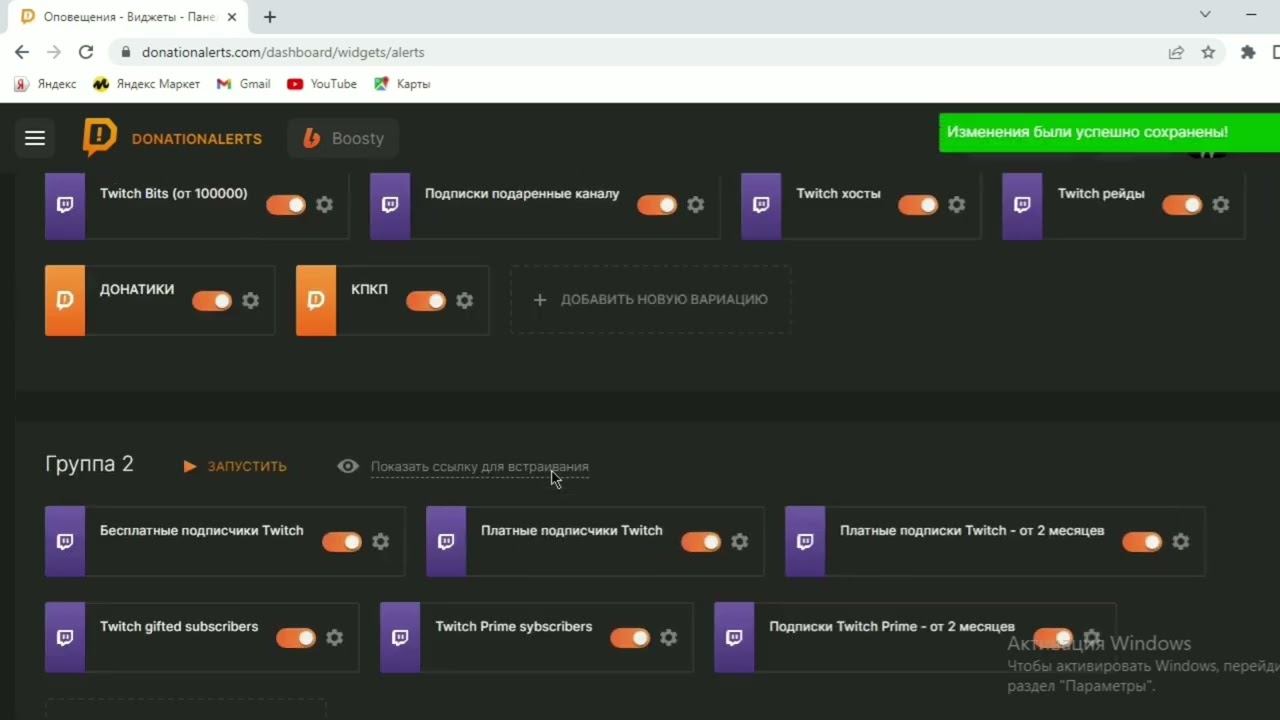The image size is (1280, 720).
Task: Toggle the КПКП variation off
Action: pyautogui.click(x=426, y=301)
